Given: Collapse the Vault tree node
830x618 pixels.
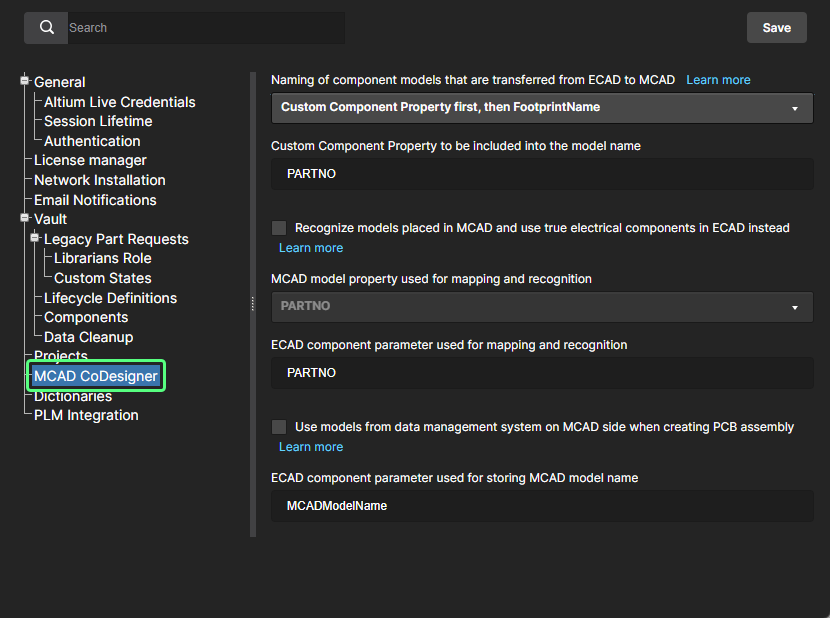Looking at the screenshot, I should [x=25, y=219].
